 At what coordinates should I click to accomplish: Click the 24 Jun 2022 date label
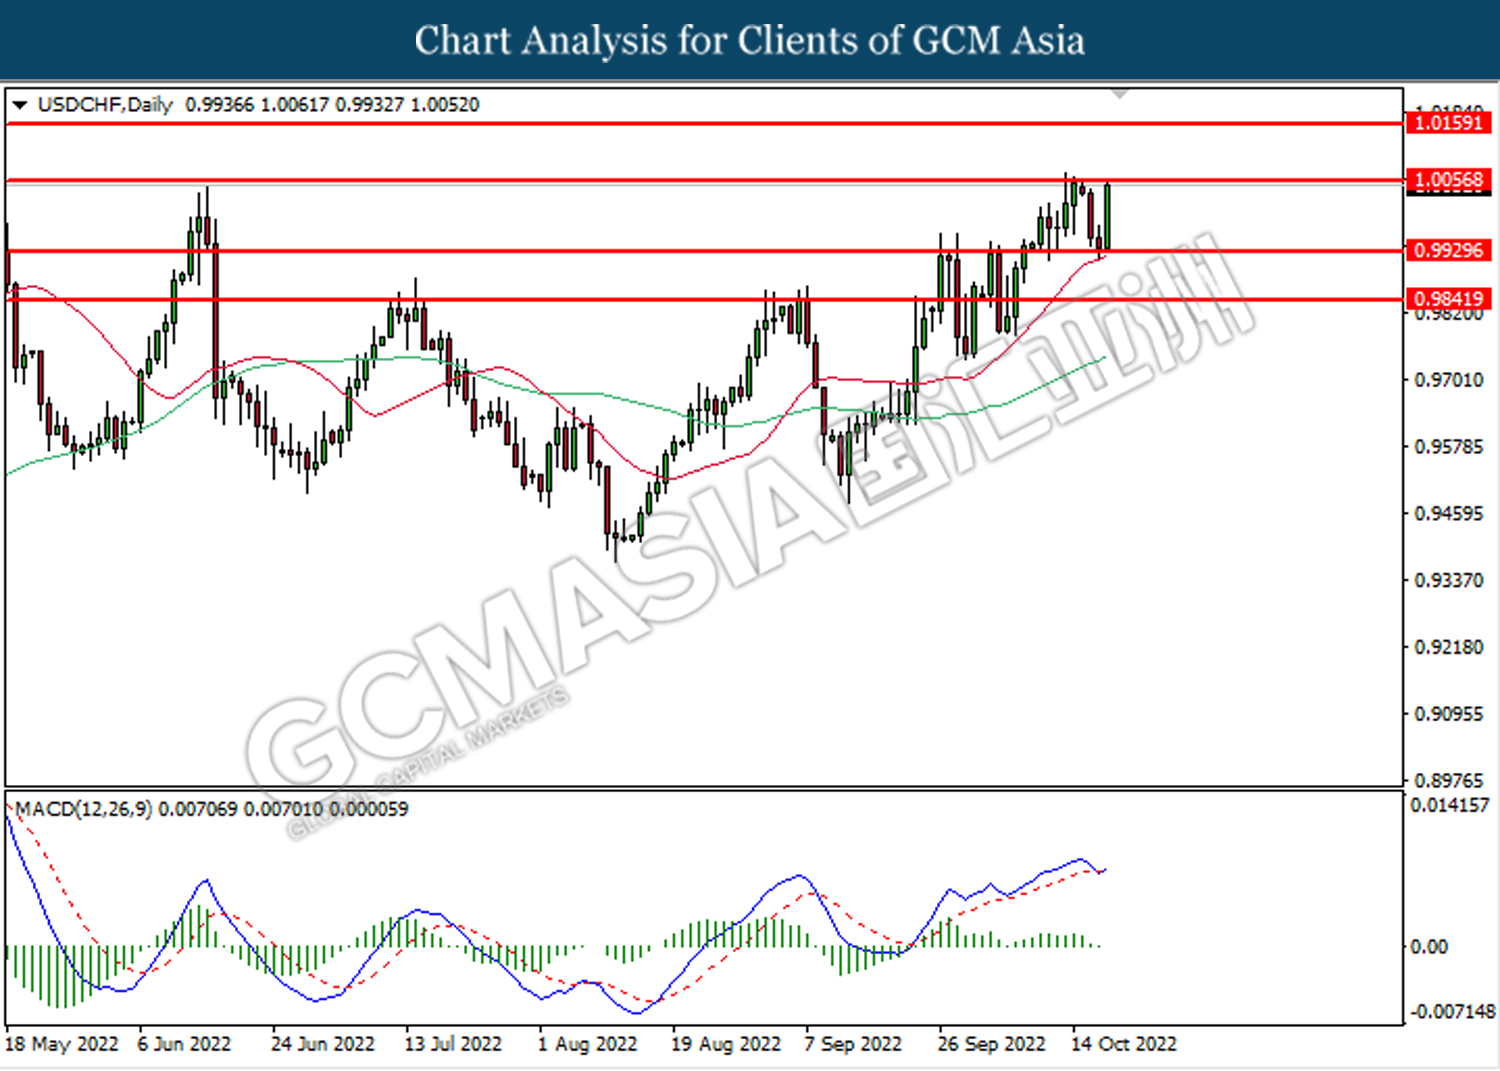(323, 1044)
